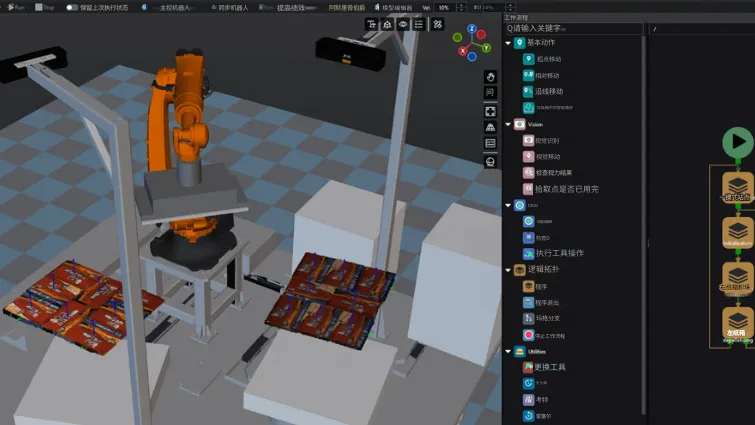Viewport: 755px width, 425px height.
Task: Collapse the 基本动作 category
Action: point(508,43)
